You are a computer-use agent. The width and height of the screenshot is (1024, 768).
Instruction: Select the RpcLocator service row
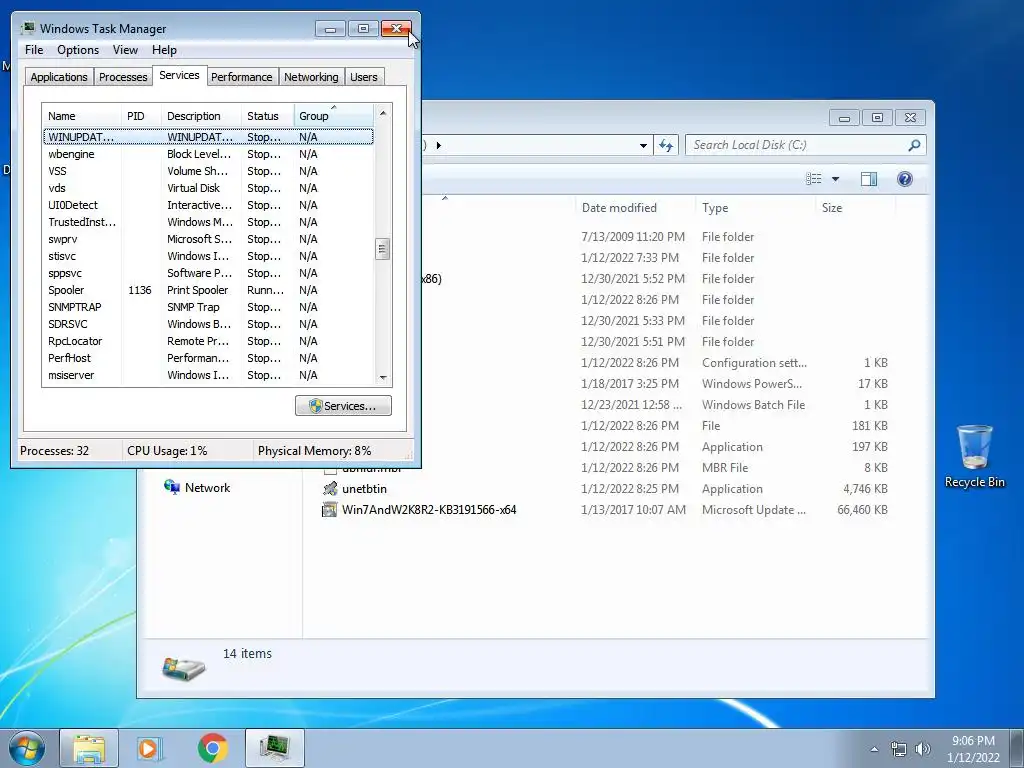click(208, 341)
